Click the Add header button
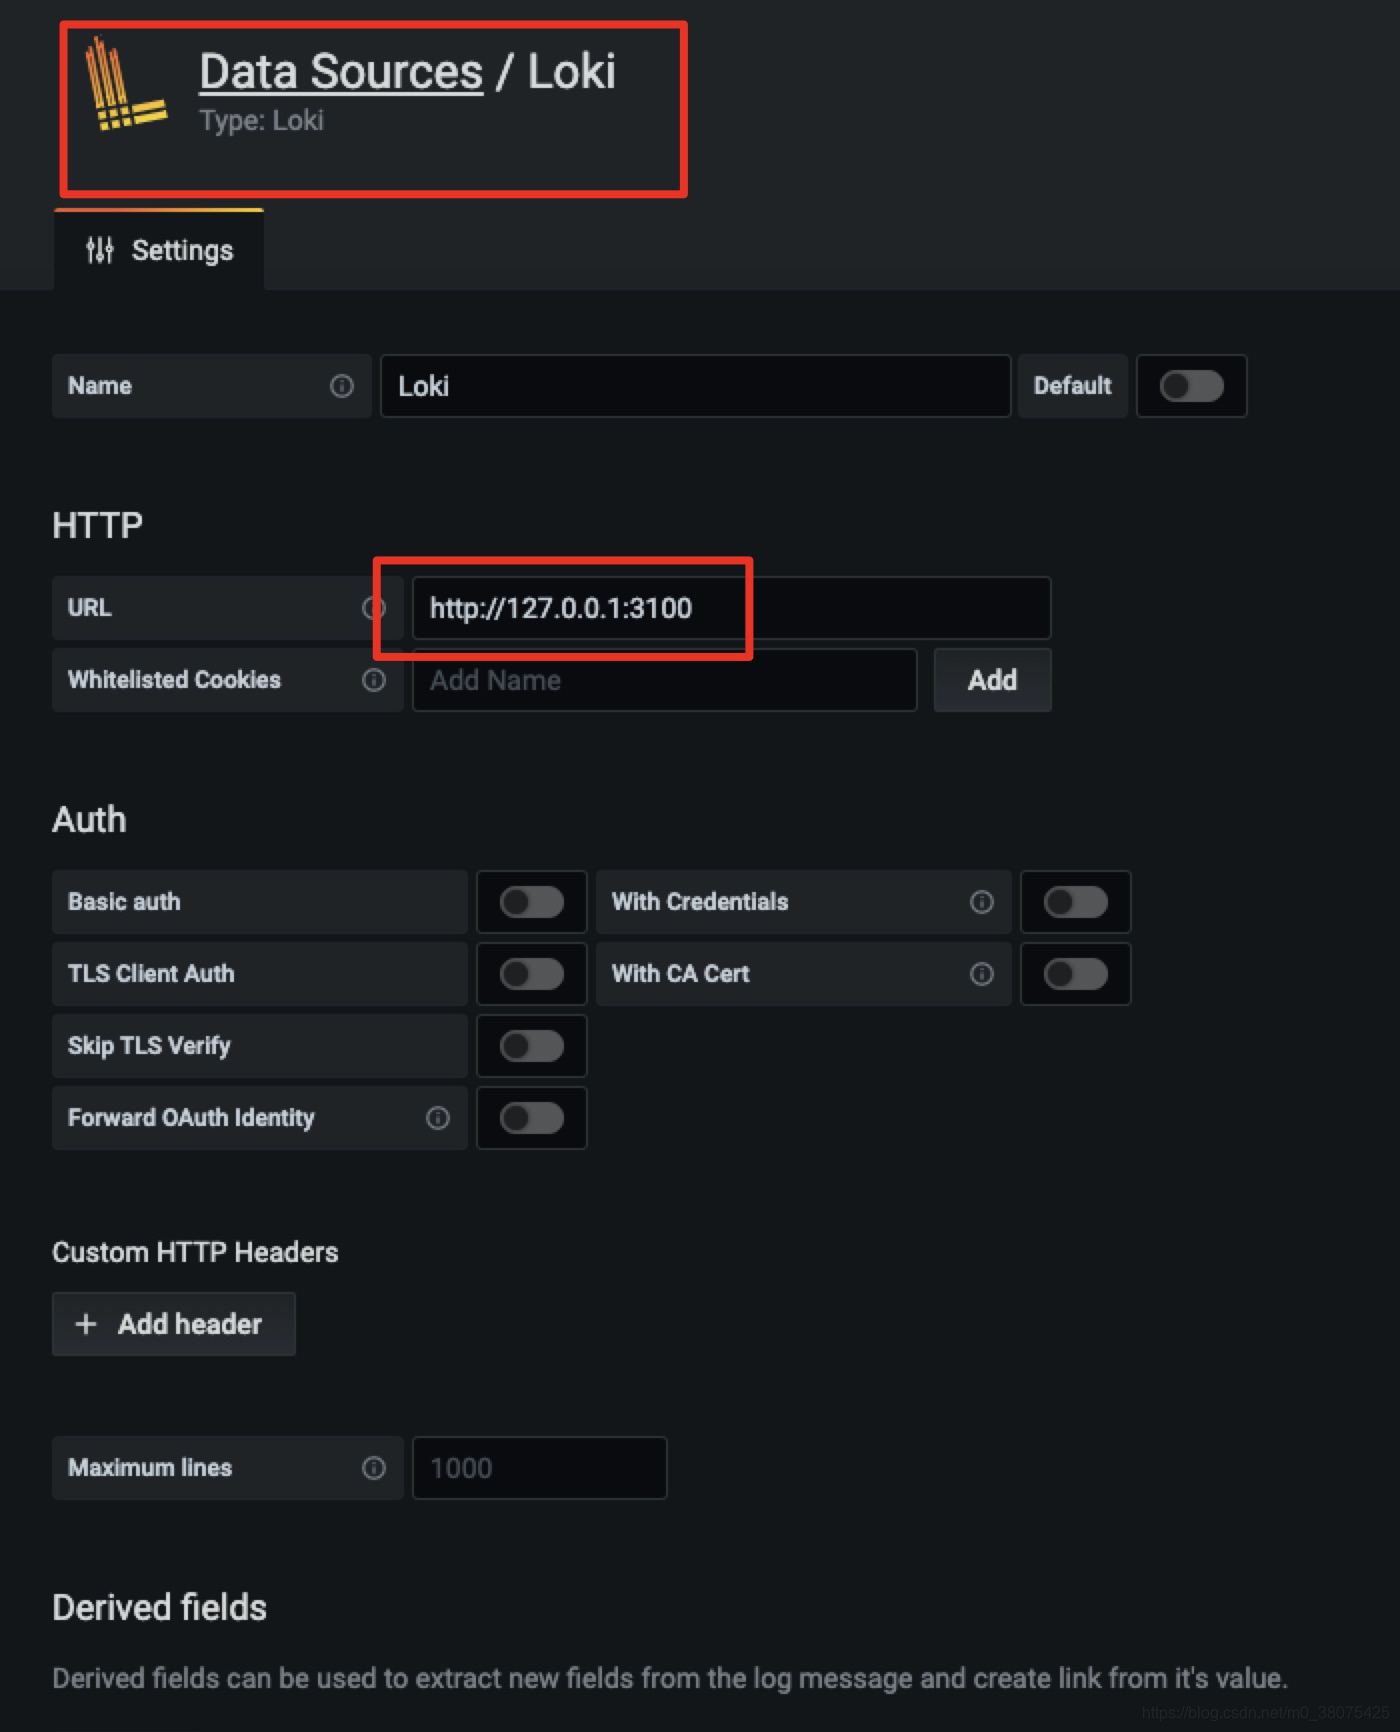Screen dimensions: 1400x1732 [x=174, y=1324]
